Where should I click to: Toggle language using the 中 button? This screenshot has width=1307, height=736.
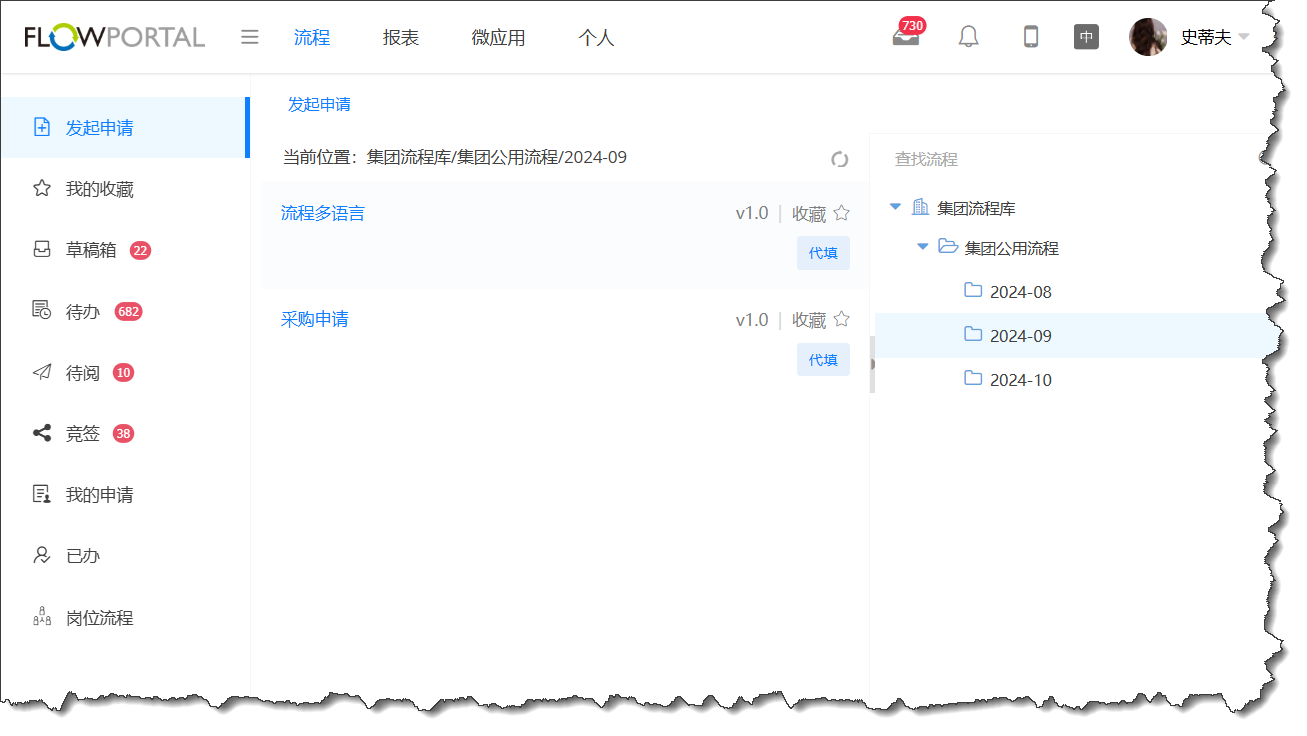[1086, 37]
